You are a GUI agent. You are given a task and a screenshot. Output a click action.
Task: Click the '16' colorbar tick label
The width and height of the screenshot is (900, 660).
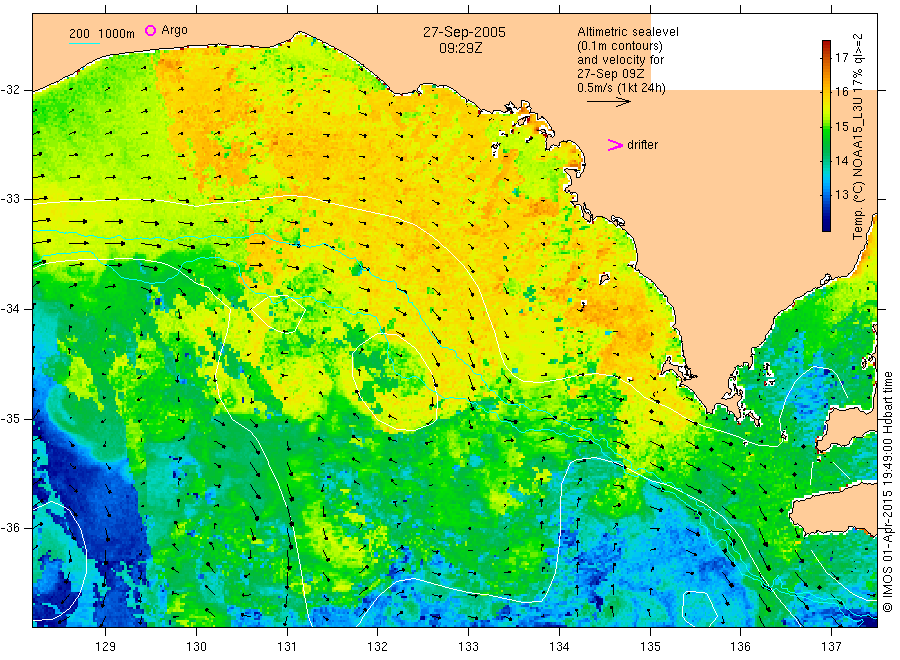841,92
